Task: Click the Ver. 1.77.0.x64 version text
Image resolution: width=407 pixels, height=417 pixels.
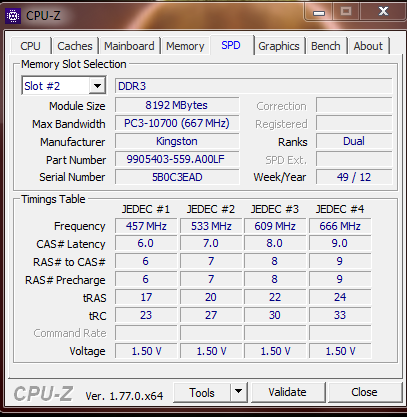Action: click(x=124, y=396)
